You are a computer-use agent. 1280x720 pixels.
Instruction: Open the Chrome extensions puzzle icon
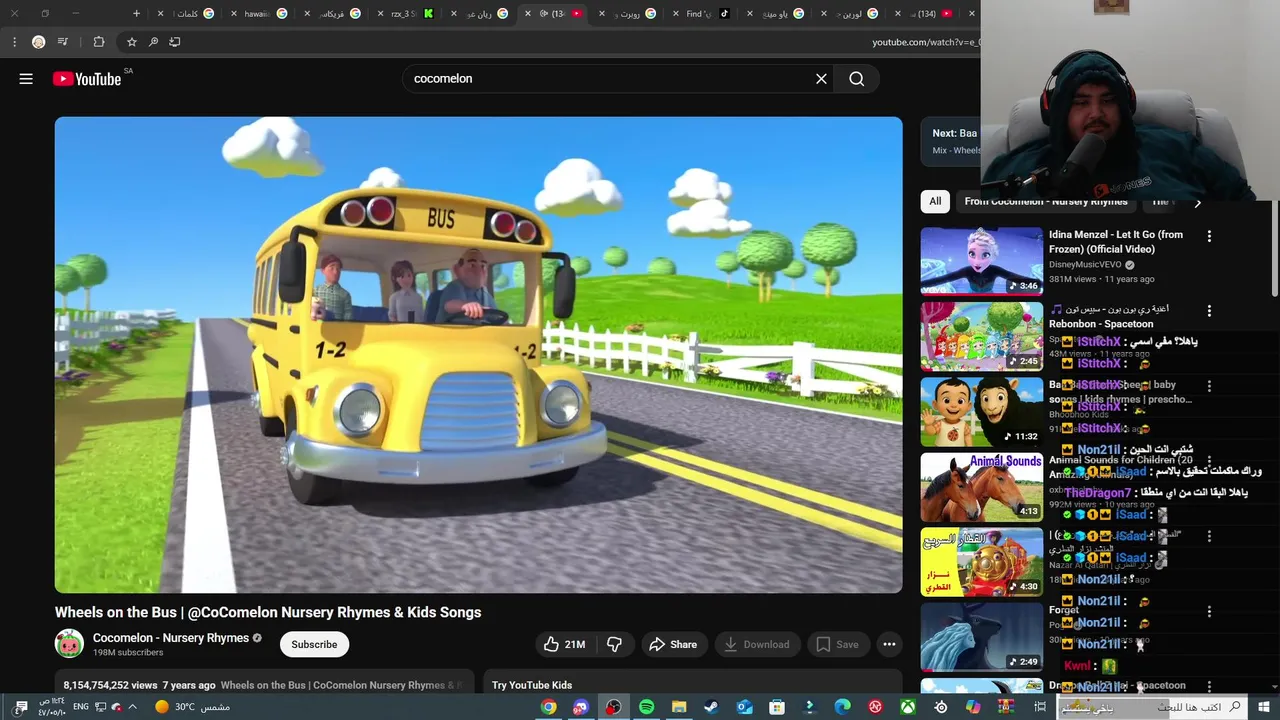(98, 42)
